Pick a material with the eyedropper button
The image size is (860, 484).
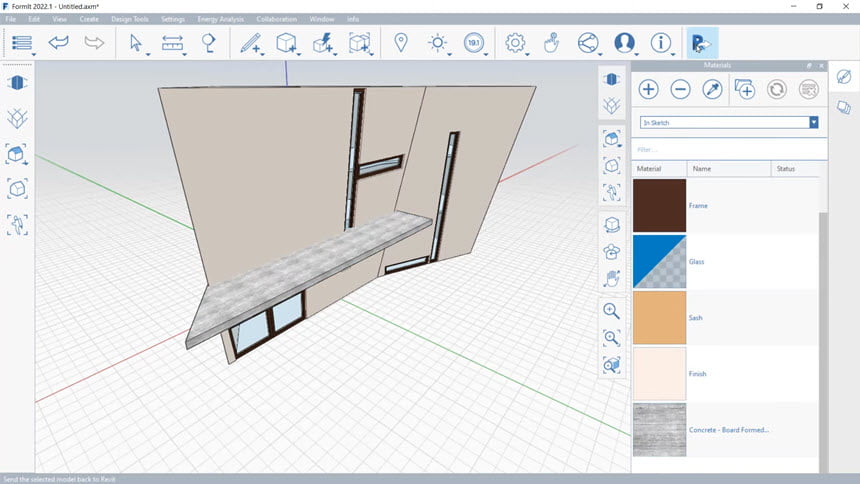(x=712, y=89)
